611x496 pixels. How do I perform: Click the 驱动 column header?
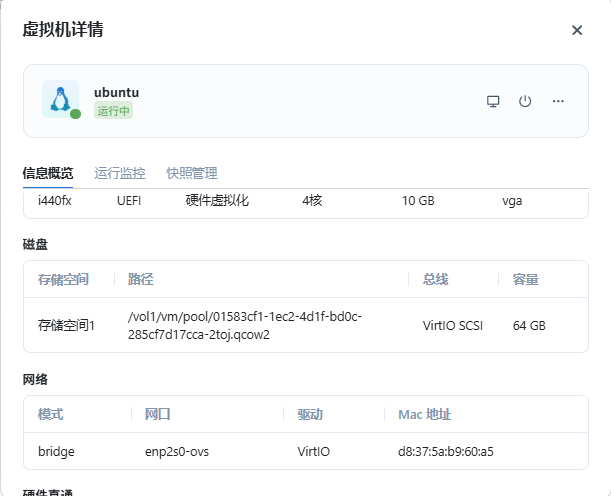[310, 414]
